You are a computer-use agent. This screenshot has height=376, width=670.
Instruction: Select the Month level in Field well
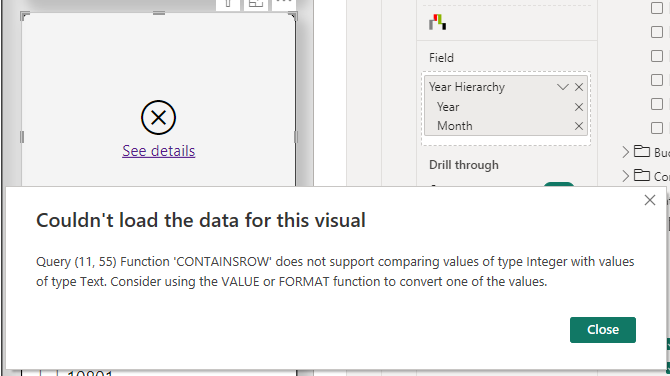click(455, 126)
